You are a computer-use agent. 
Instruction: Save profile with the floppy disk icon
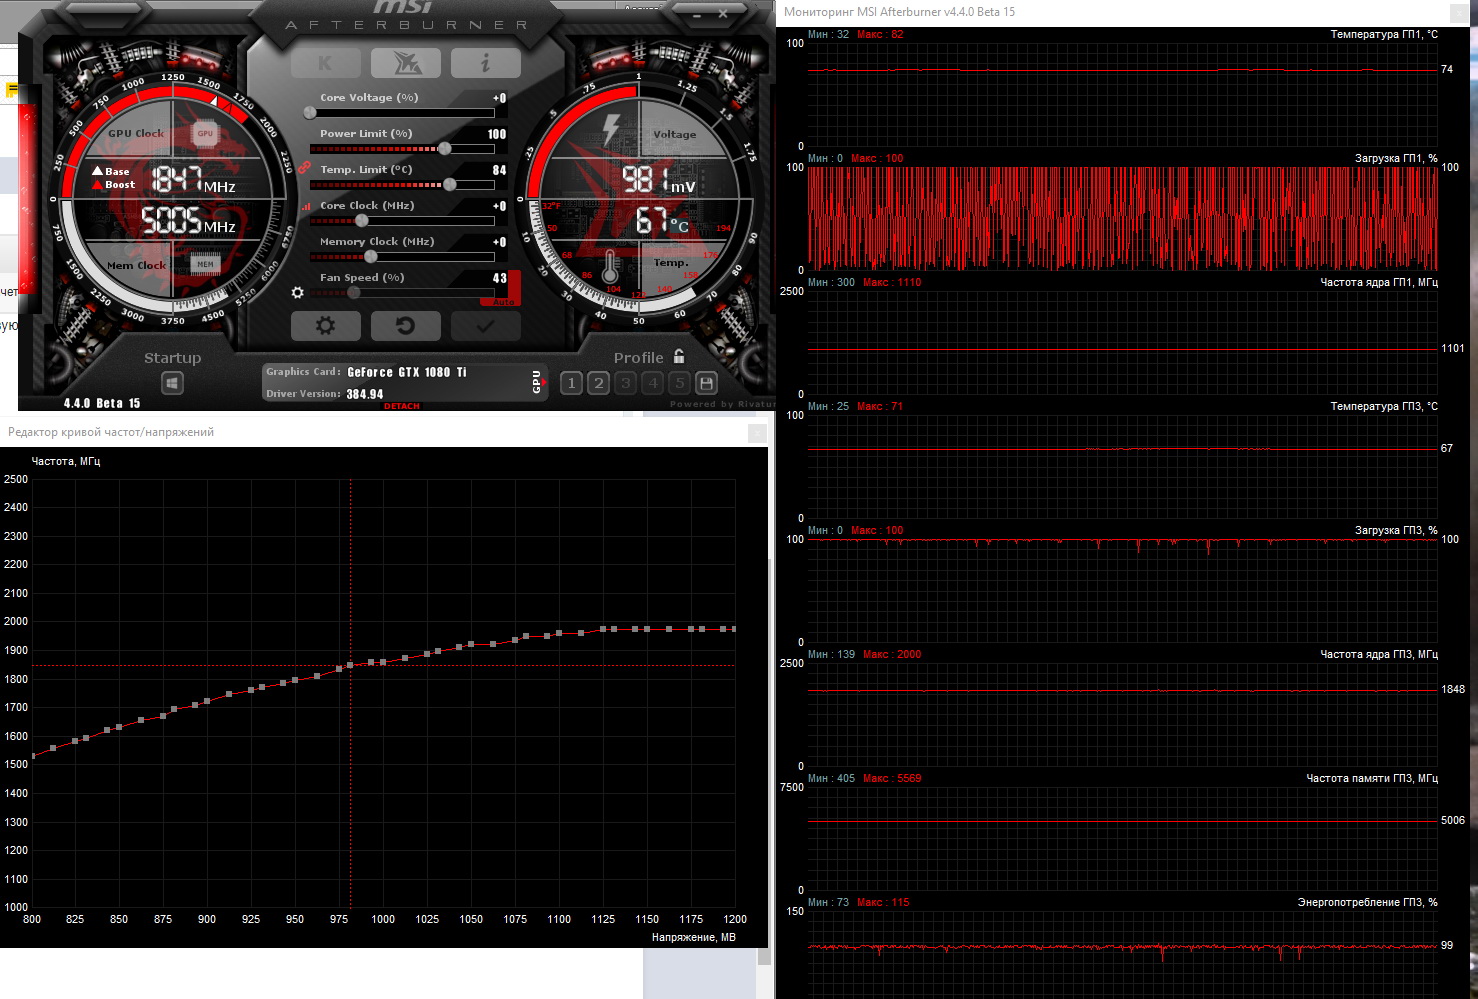point(706,383)
